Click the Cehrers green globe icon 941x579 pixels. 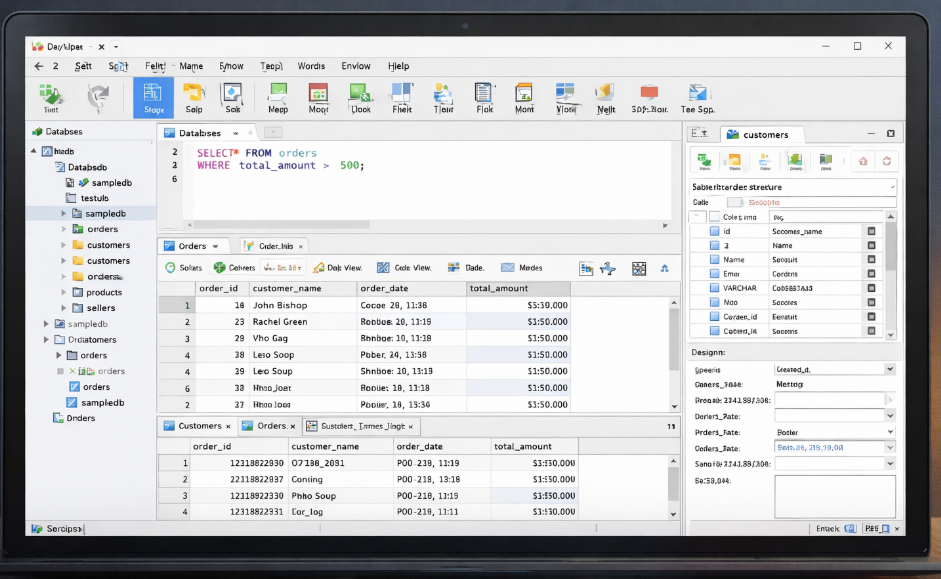[219, 268]
